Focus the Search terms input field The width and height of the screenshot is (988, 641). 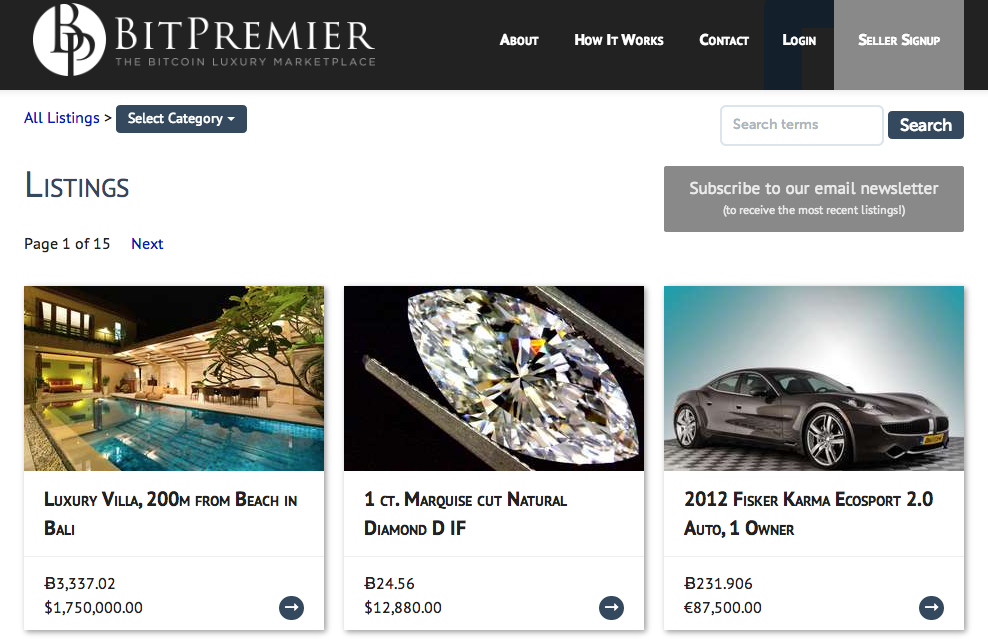pos(801,125)
